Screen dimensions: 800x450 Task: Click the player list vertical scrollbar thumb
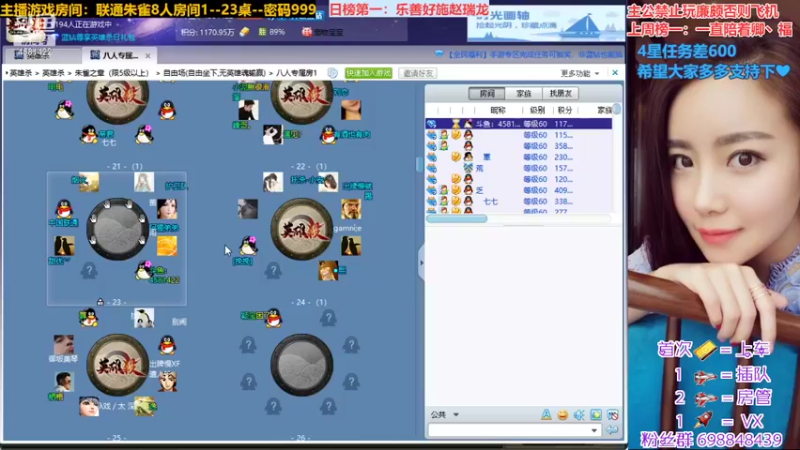[617, 109]
